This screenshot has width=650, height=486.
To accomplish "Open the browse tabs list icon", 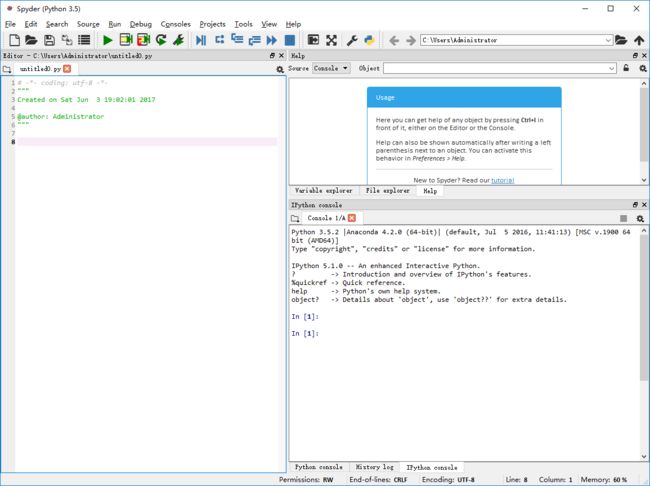I will click(84, 40).
